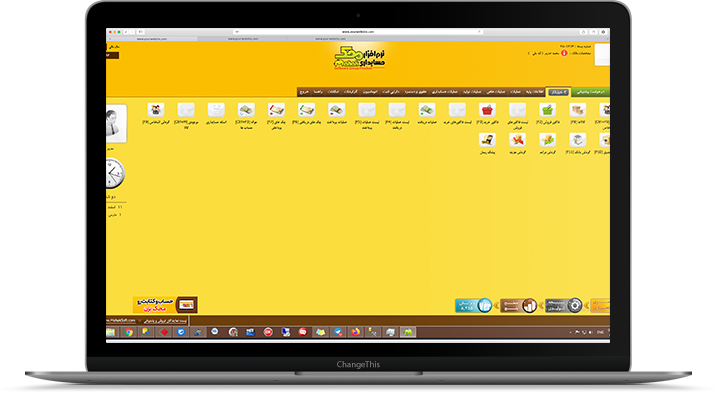Open the account transfer icon [Ctrl+F3]
This screenshot has height=393, width=717.
click(246, 110)
